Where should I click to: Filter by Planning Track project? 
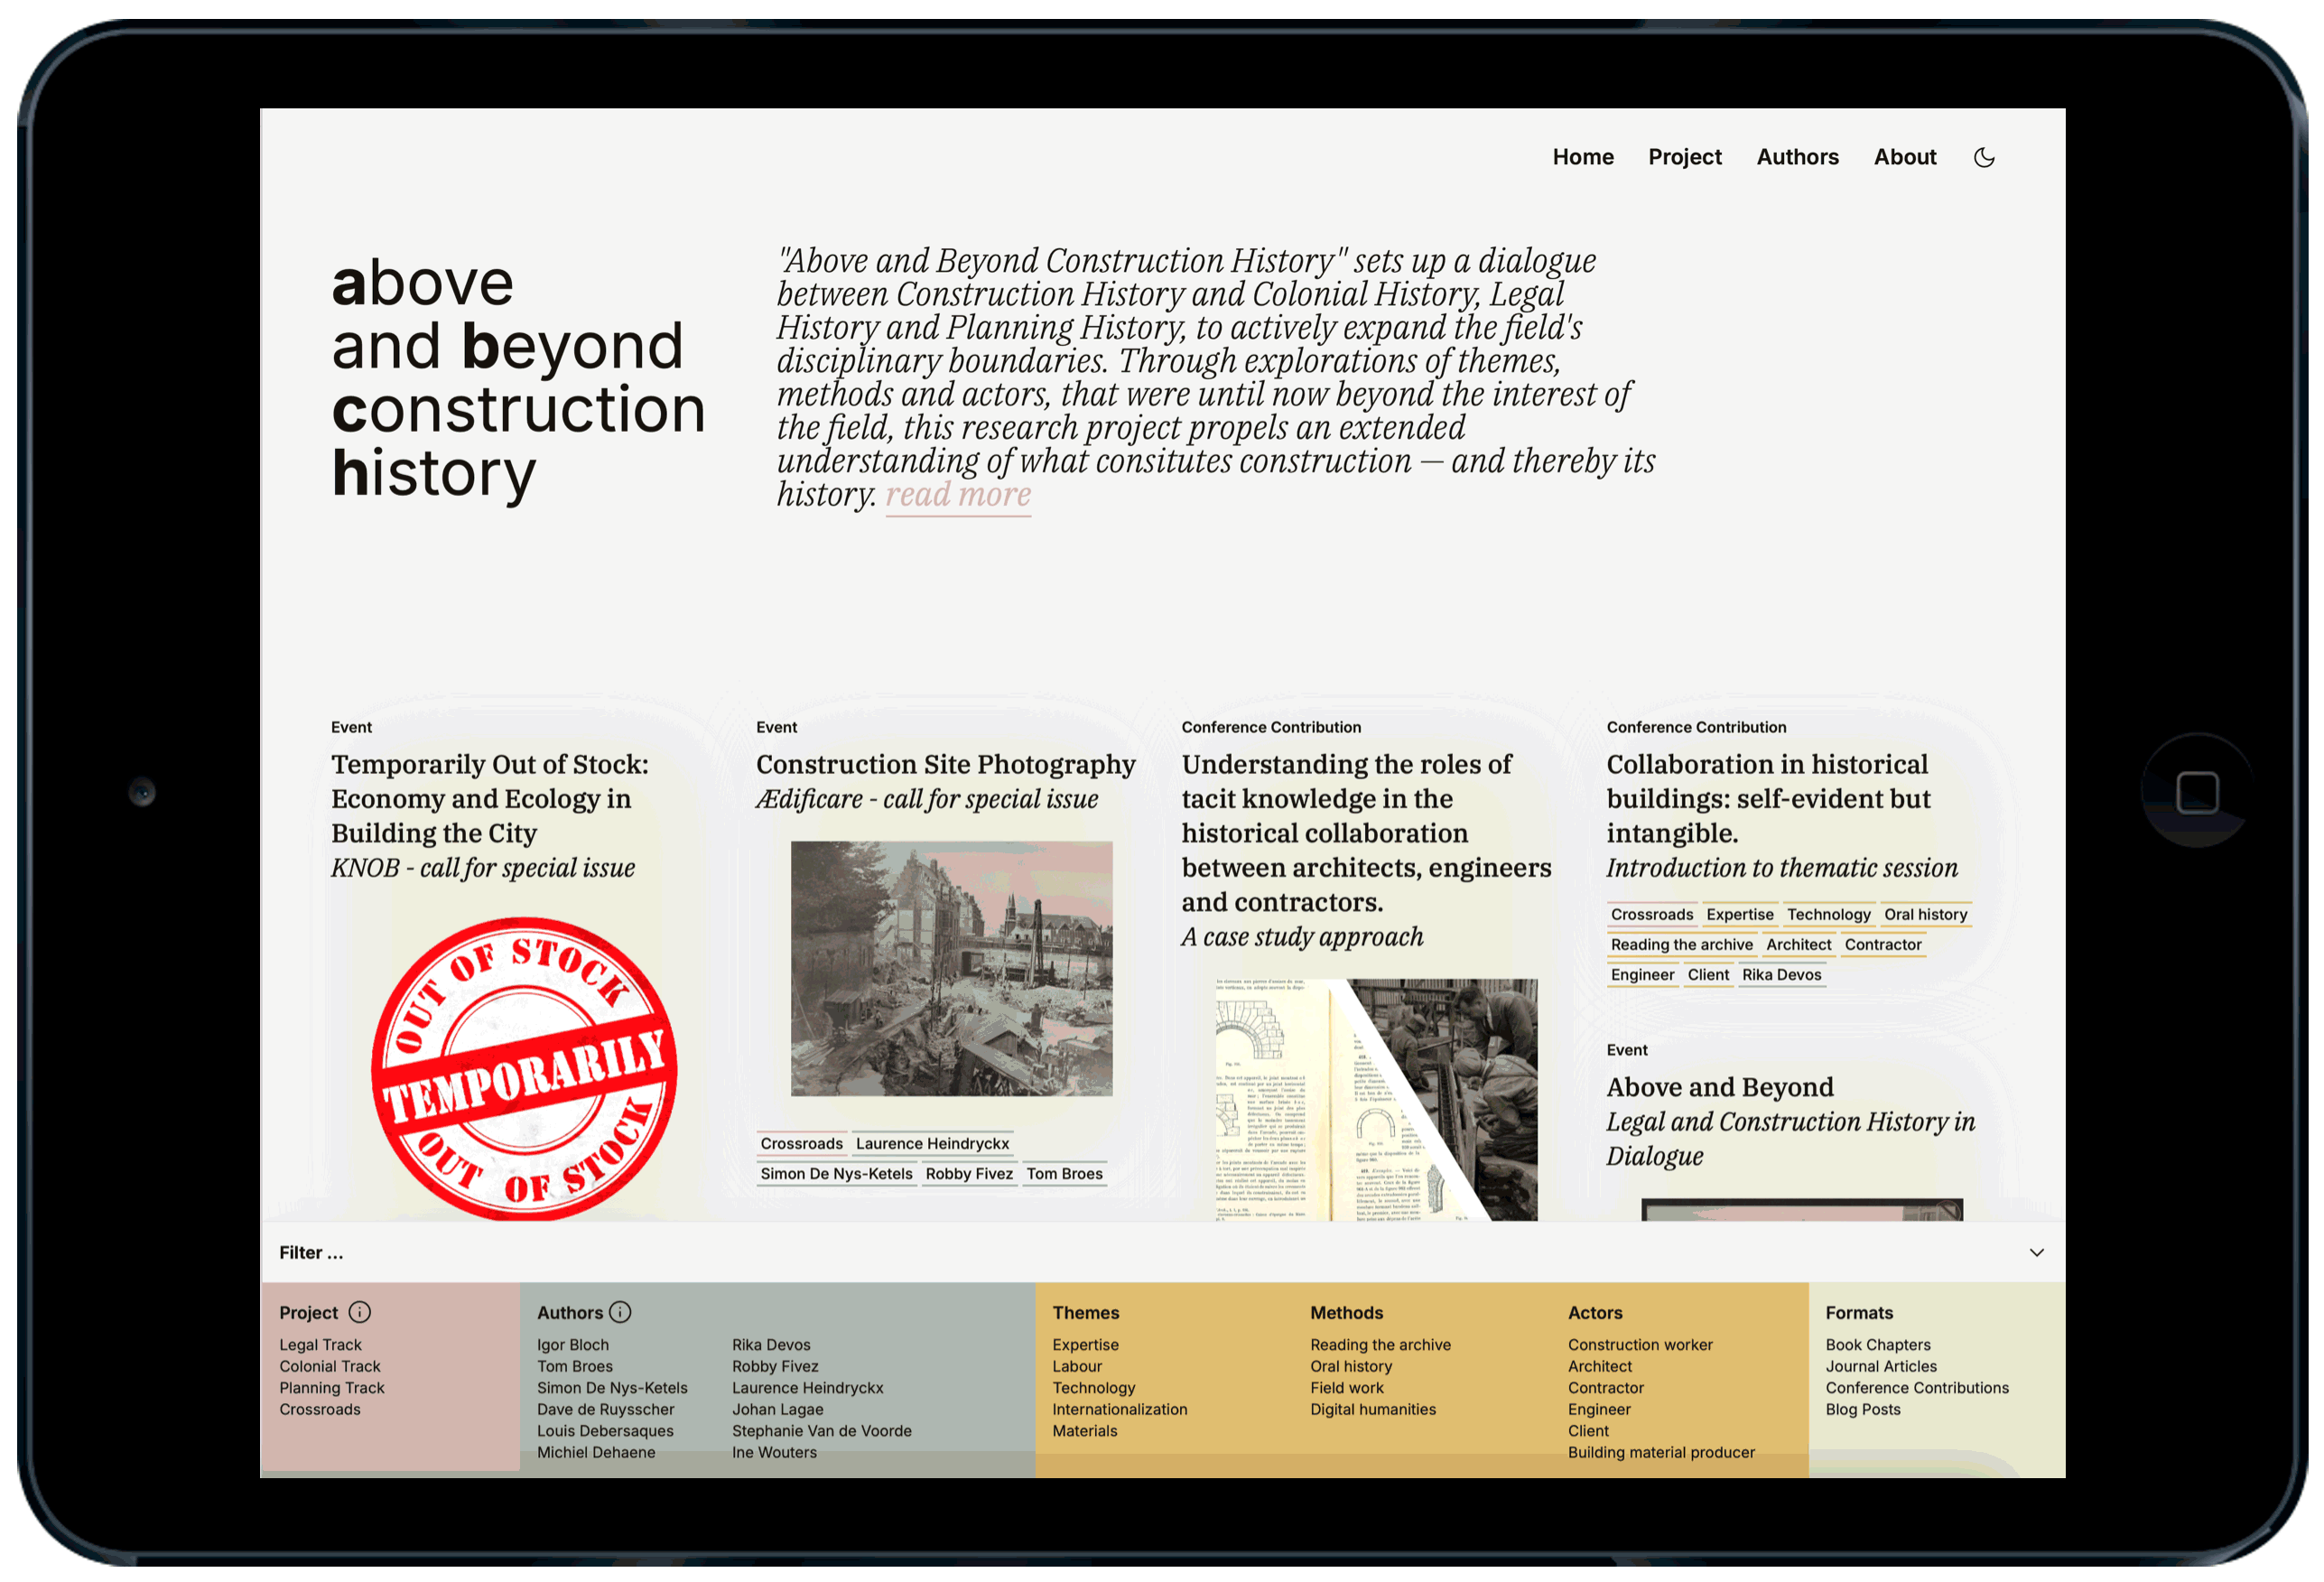click(x=332, y=1388)
